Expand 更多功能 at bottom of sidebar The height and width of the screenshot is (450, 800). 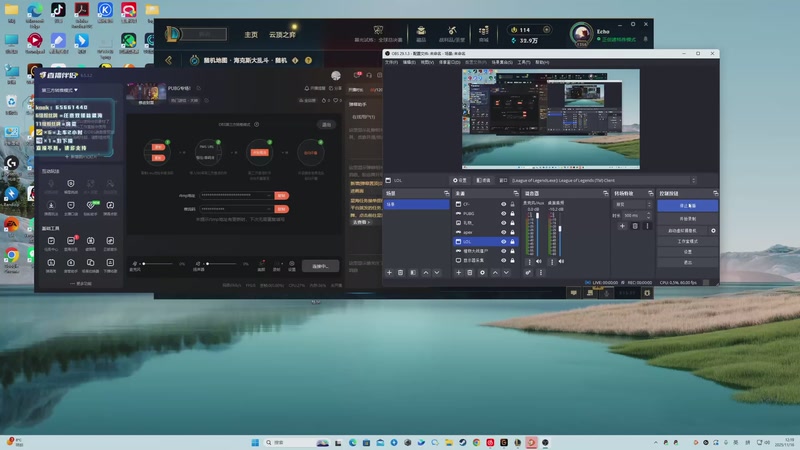(x=81, y=284)
